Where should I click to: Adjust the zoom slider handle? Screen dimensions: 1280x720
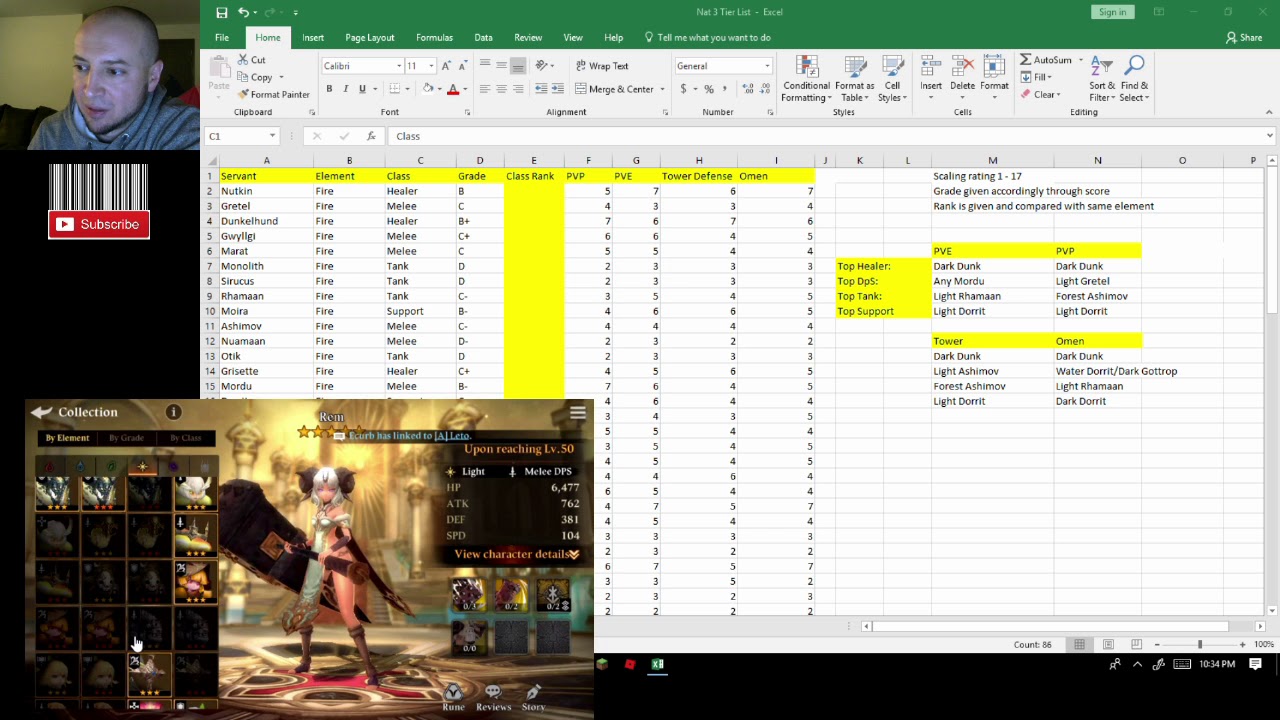(1200, 644)
